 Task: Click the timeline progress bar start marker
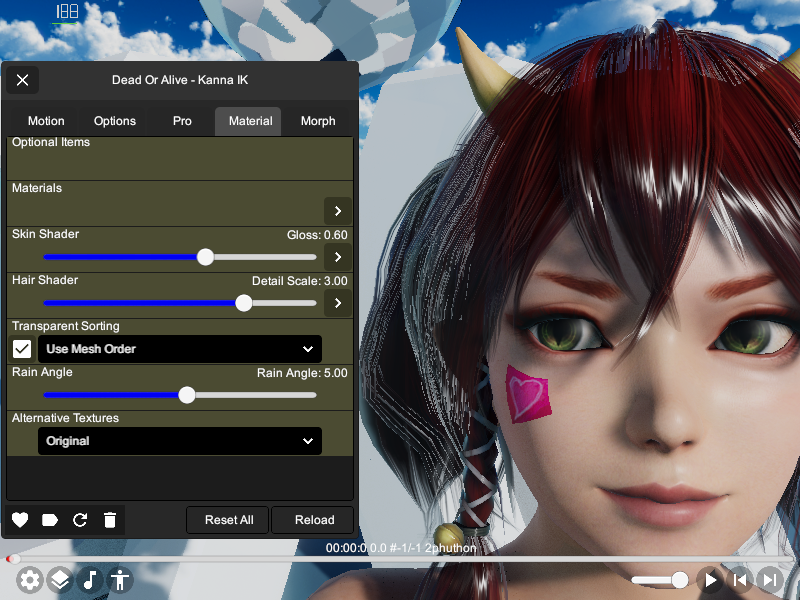13,559
